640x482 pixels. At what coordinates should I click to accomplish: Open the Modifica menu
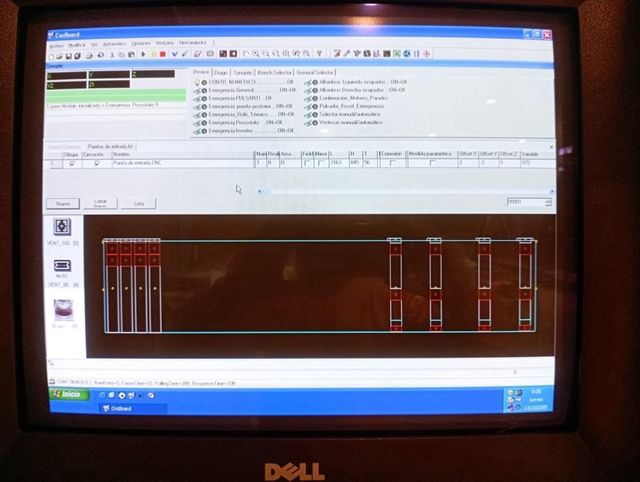point(77,45)
